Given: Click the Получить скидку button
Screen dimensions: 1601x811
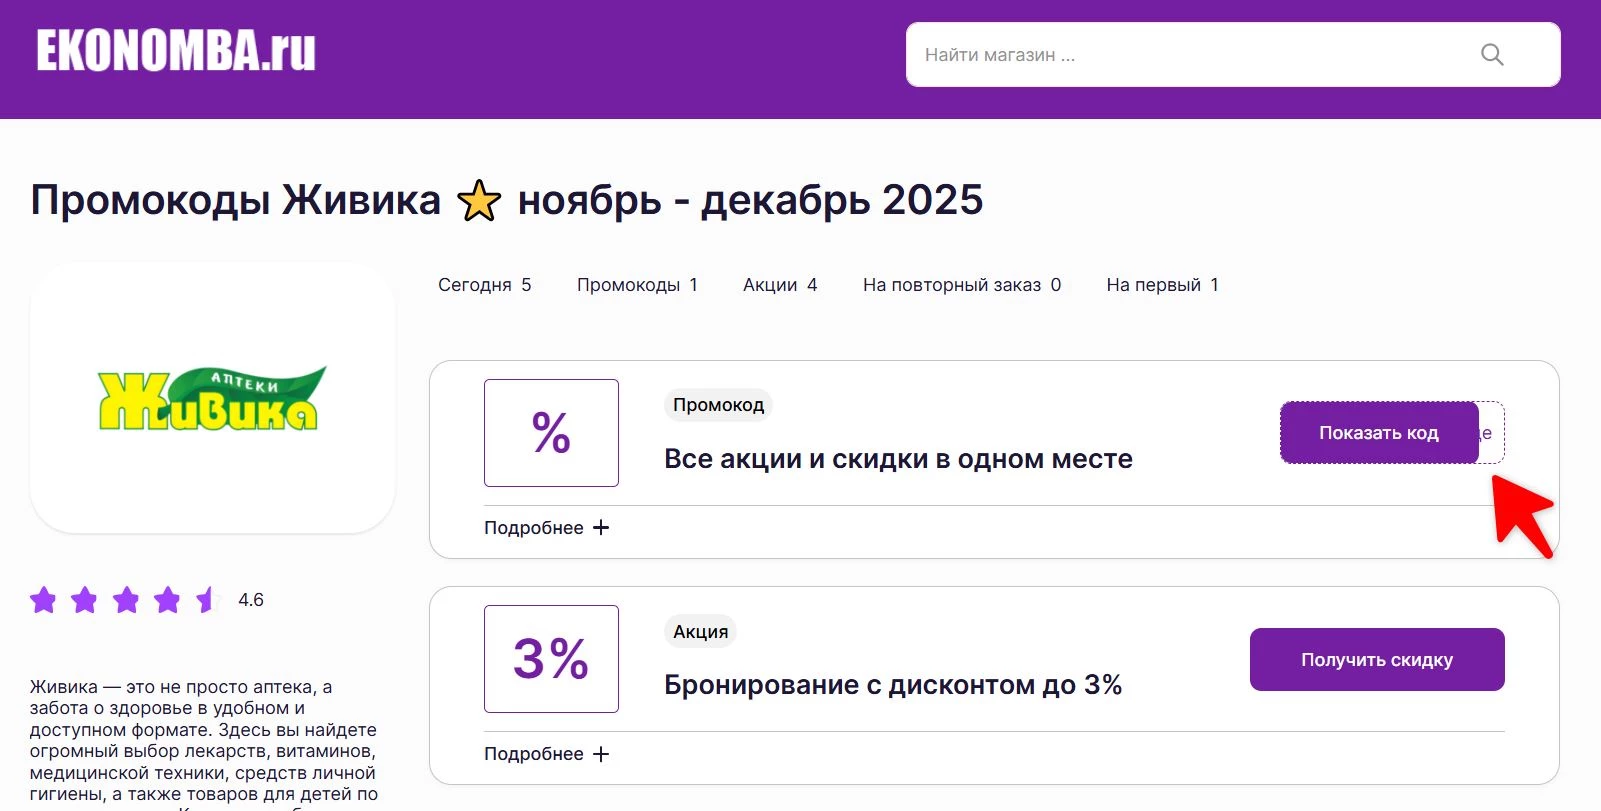Looking at the screenshot, I should coord(1376,659).
